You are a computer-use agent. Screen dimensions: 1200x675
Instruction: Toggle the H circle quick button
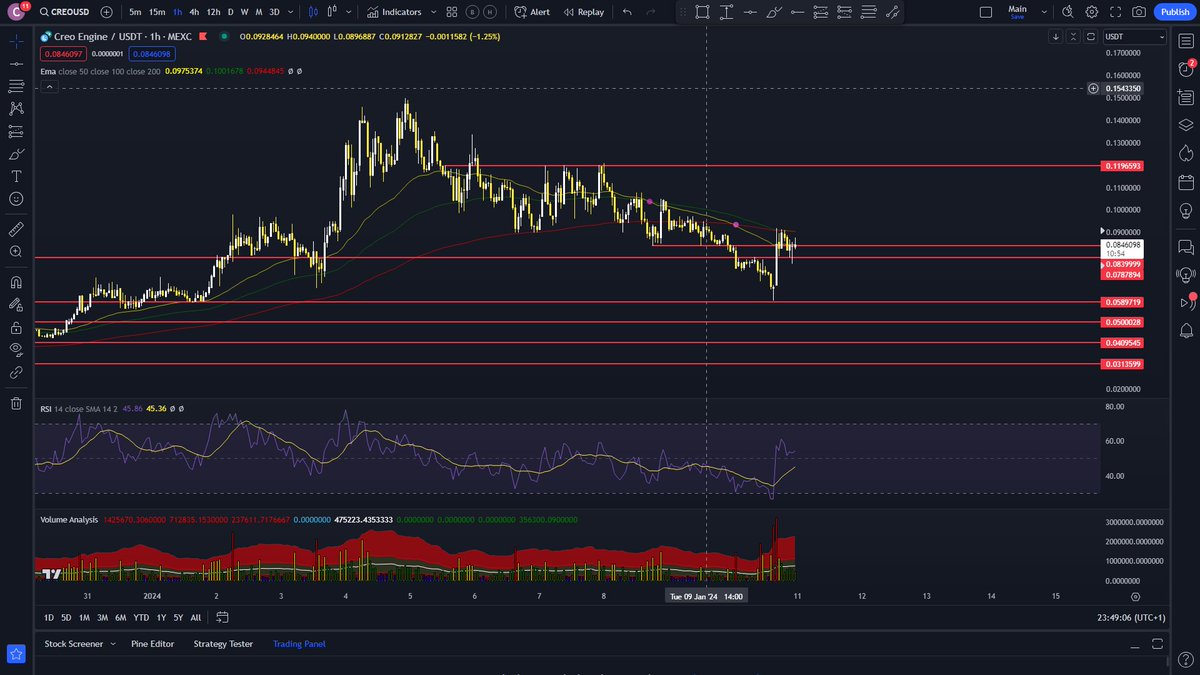point(490,12)
